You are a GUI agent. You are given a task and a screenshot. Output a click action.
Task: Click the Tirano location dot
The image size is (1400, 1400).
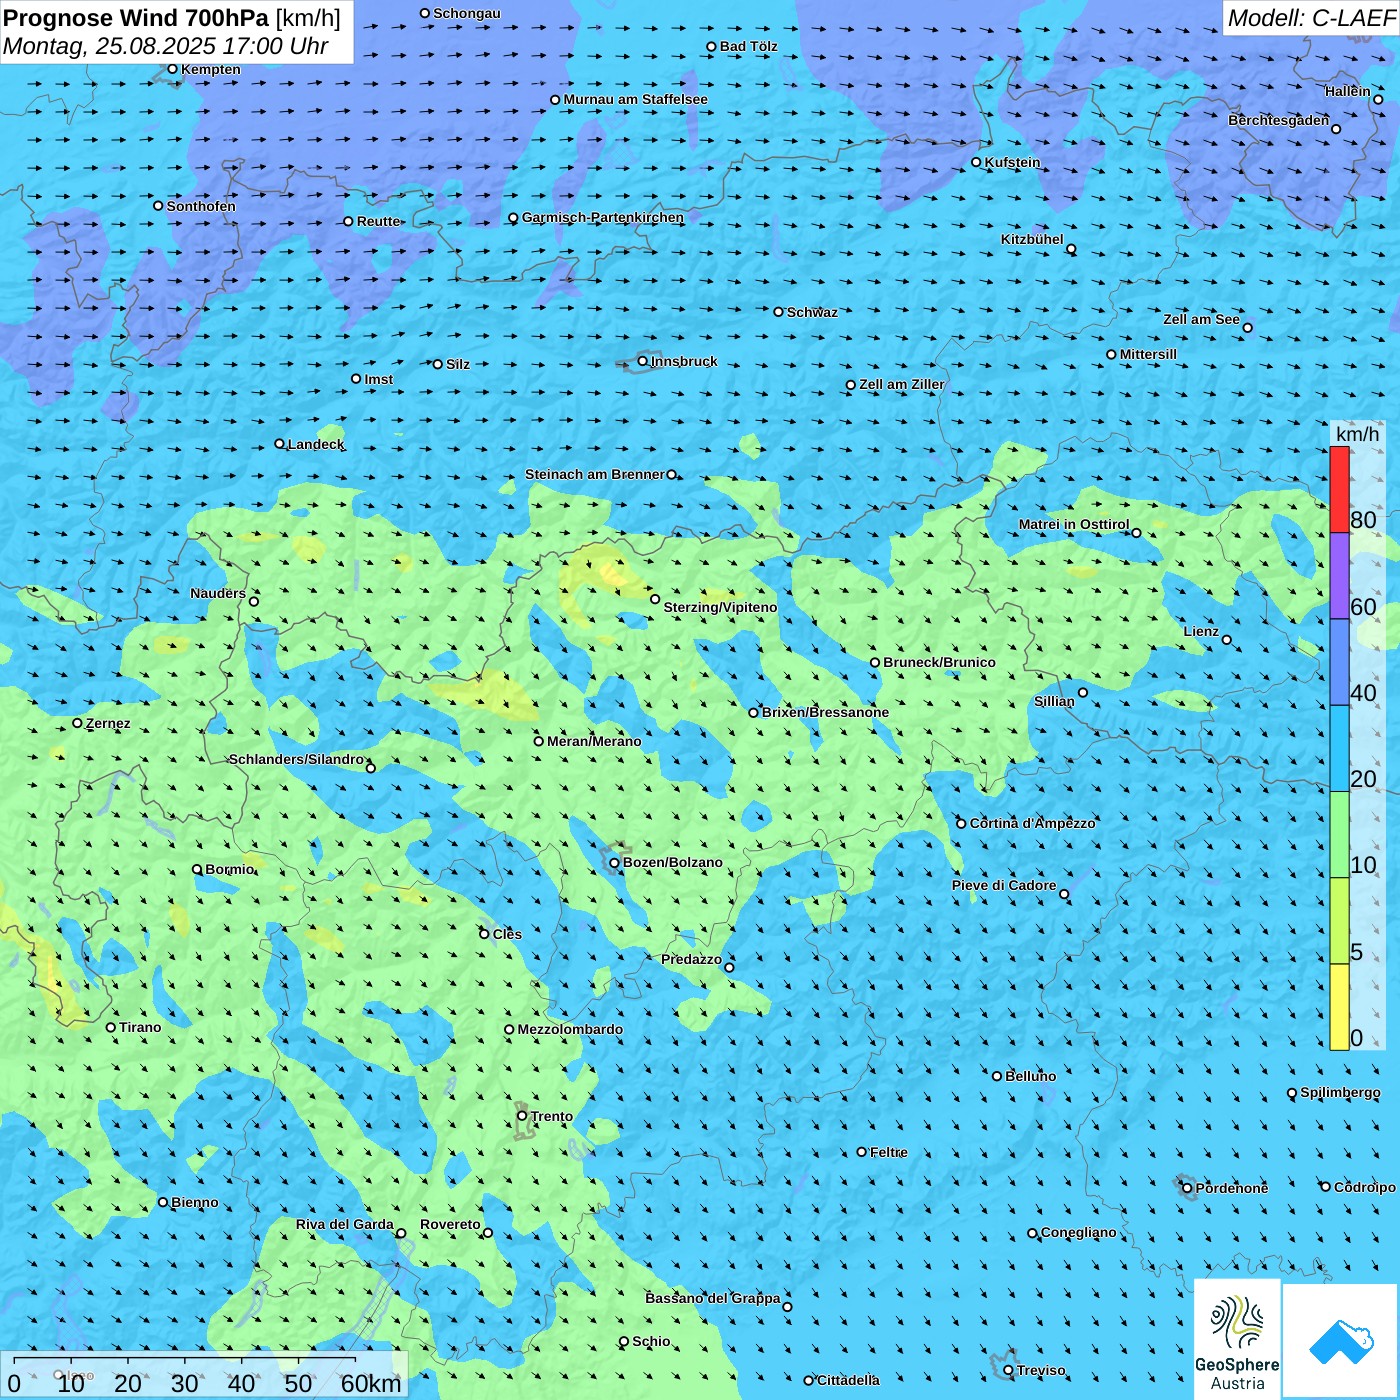pos(111,1027)
